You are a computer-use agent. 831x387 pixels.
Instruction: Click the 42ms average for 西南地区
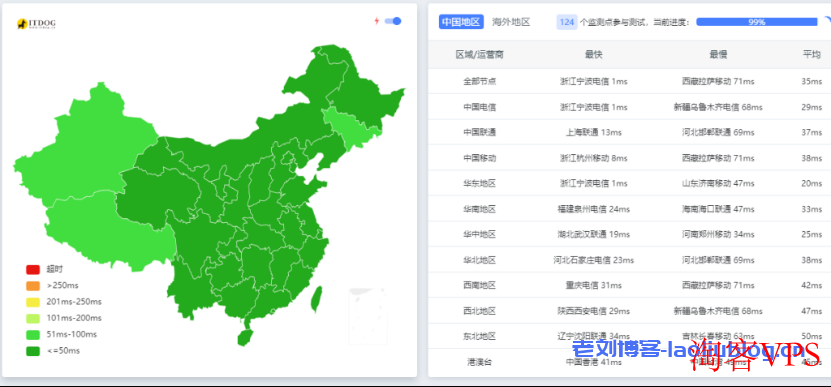pos(811,286)
